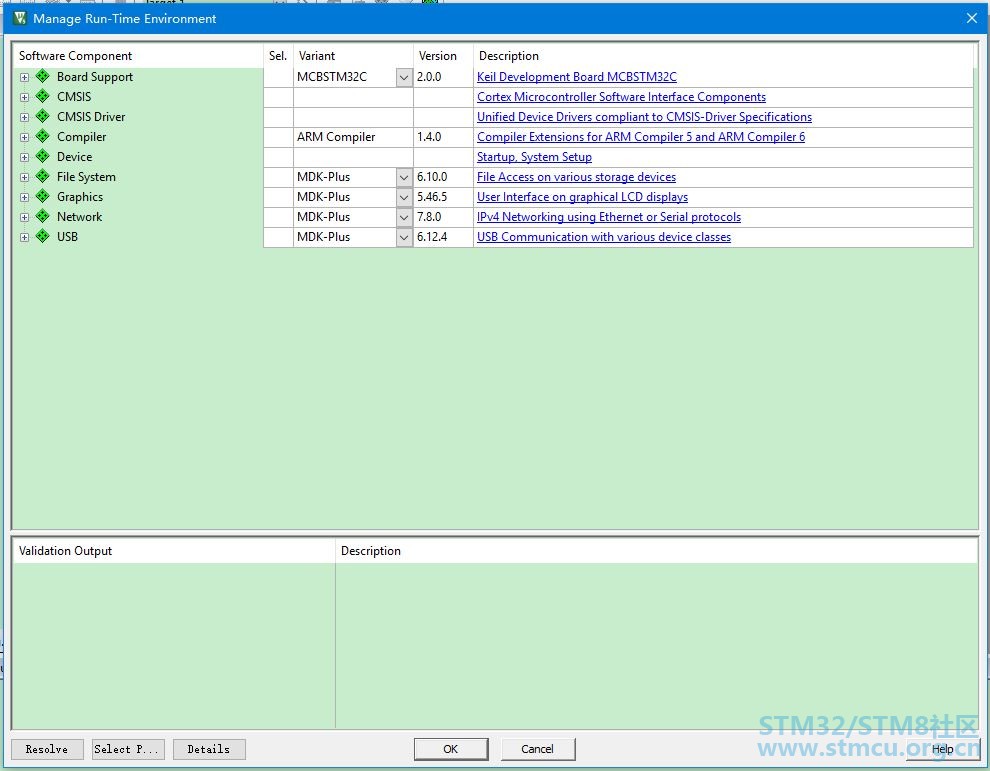Open User Interface on graphical LCD displays link

[582, 196]
